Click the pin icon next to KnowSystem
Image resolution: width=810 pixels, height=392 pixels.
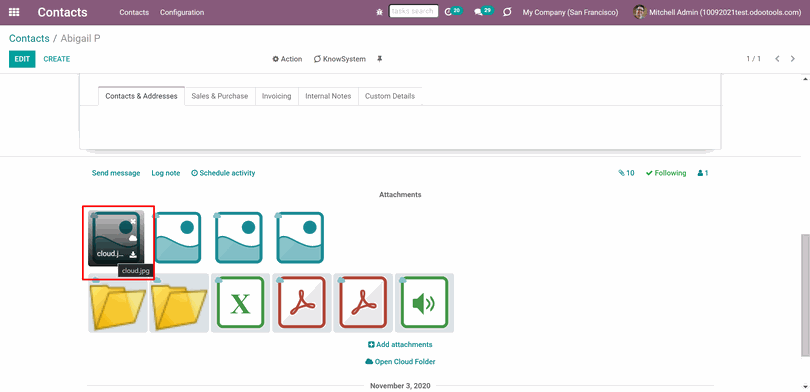point(380,59)
